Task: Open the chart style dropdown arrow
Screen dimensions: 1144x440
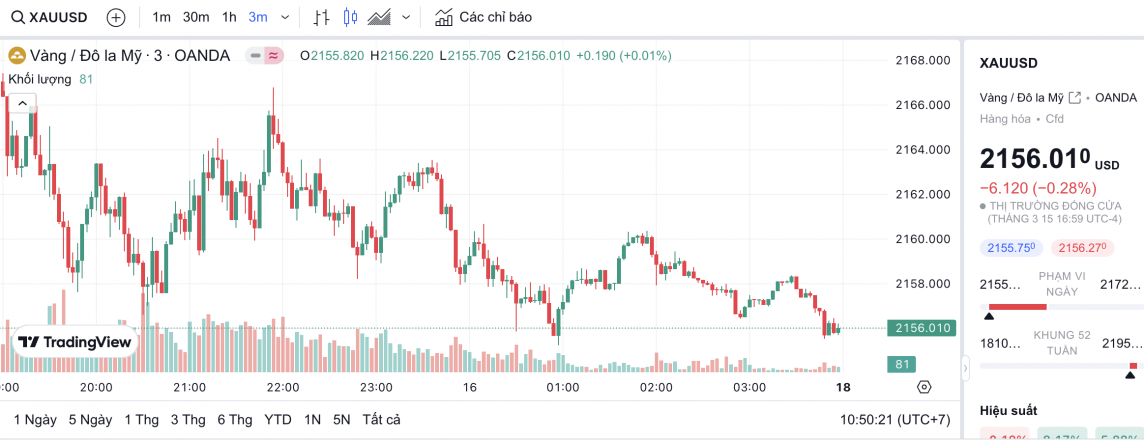Action: (405, 17)
